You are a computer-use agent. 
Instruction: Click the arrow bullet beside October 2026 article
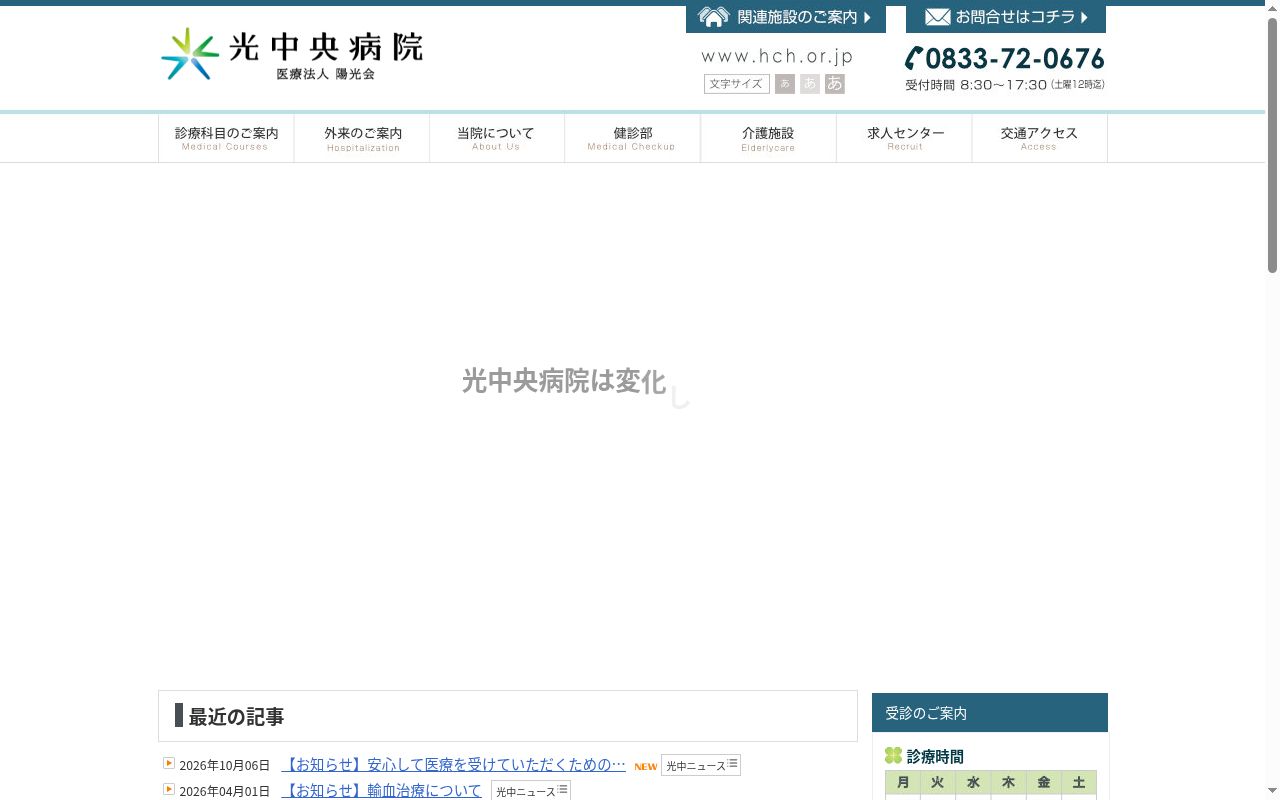click(169, 763)
